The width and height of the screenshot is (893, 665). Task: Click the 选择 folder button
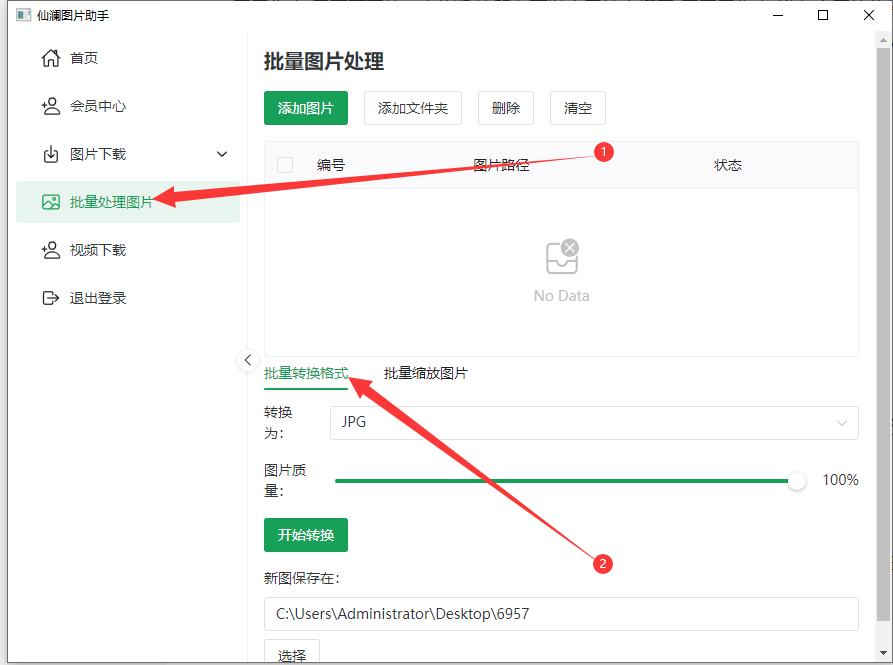pyautogui.click(x=292, y=654)
